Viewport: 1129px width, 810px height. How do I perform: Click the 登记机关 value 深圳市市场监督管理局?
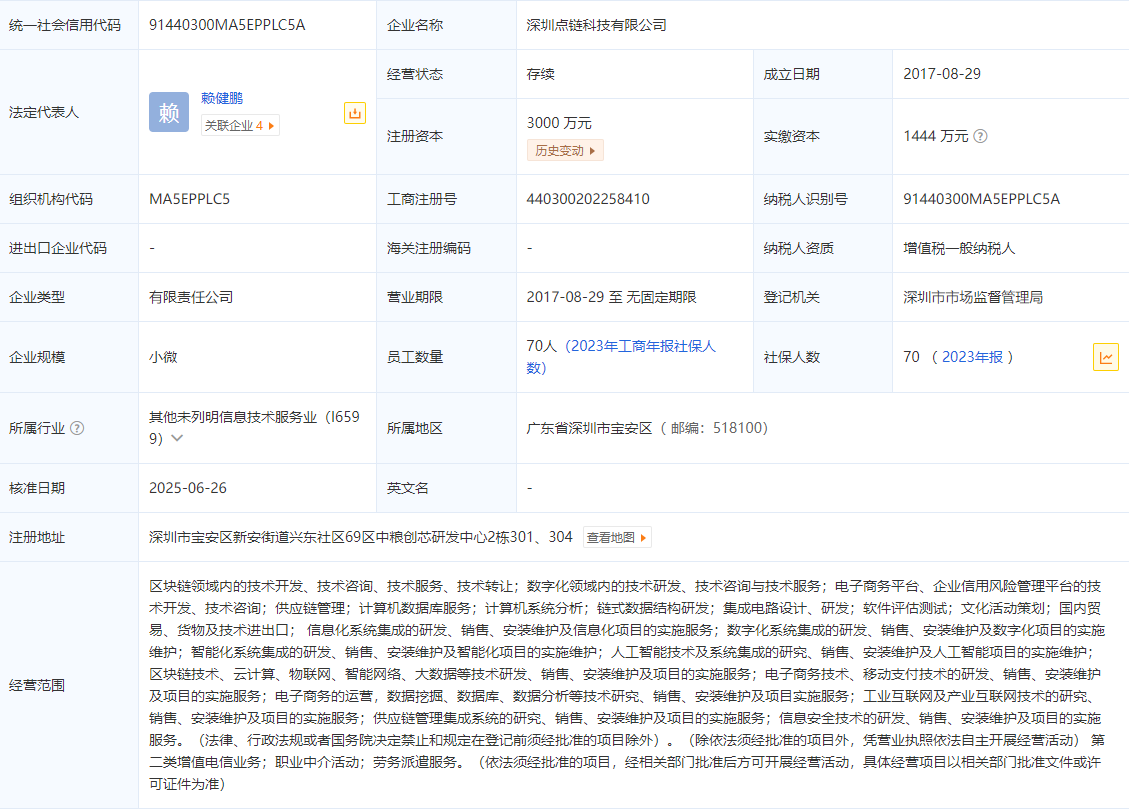pyautogui.click(x=973, y=297)
